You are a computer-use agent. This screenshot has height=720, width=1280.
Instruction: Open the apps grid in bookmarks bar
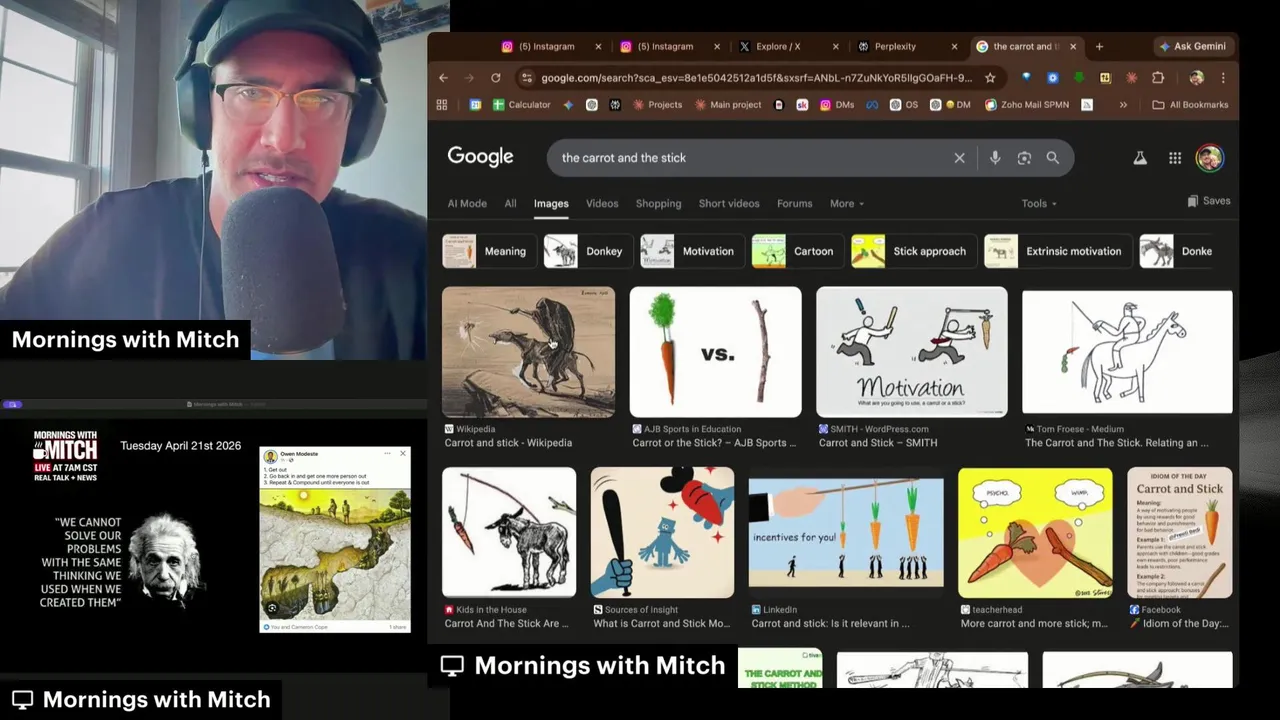[x=442, y=104]
